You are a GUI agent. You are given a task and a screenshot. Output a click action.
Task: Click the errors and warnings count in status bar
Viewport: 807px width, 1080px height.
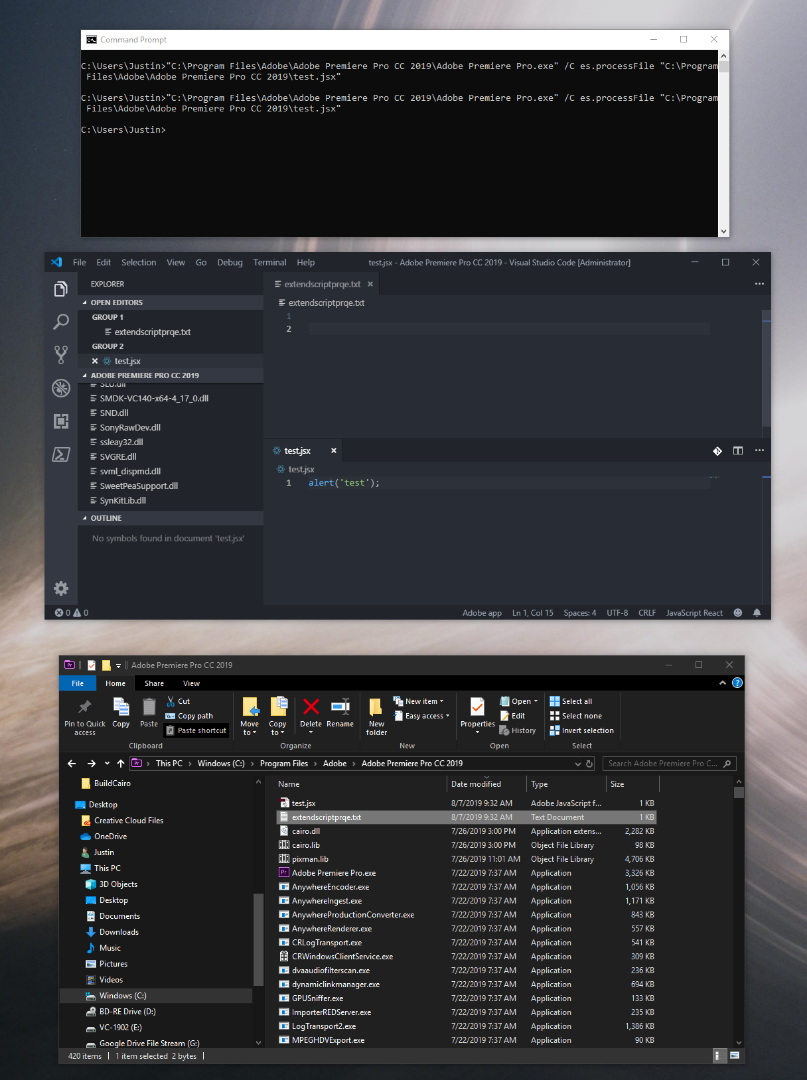pos(72,612)
